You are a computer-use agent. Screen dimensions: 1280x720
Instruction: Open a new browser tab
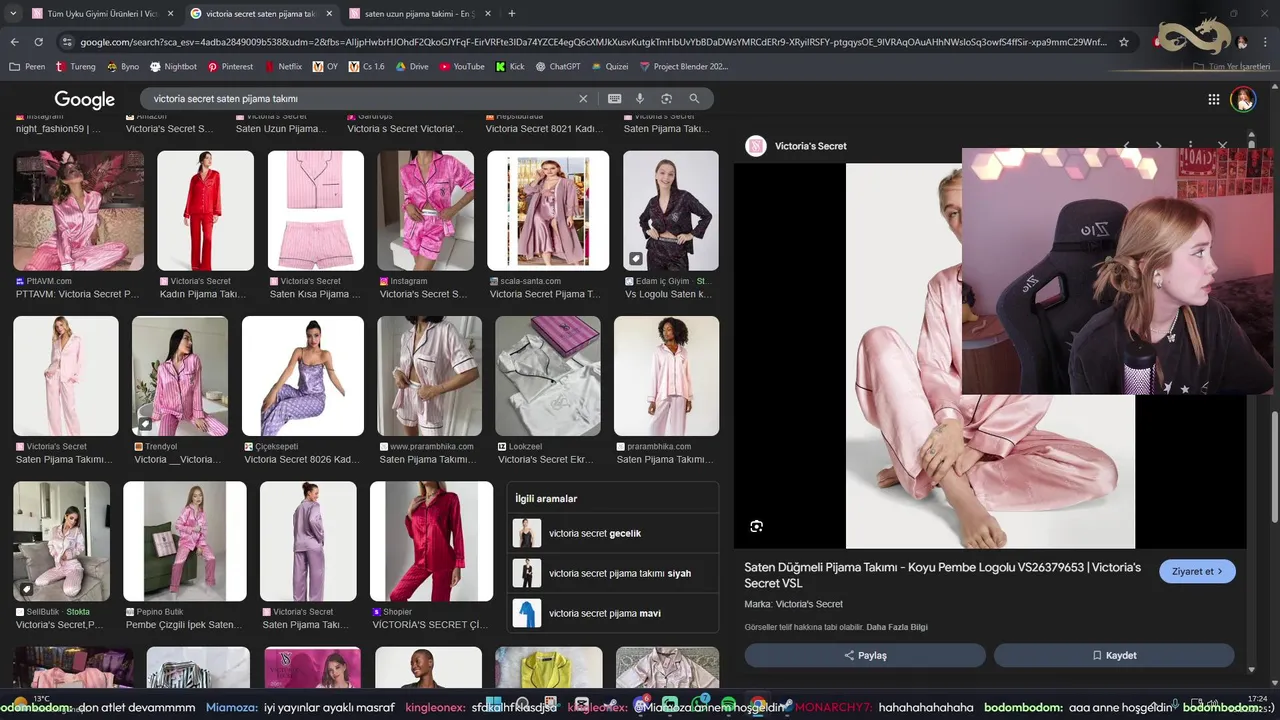[512, 14]
